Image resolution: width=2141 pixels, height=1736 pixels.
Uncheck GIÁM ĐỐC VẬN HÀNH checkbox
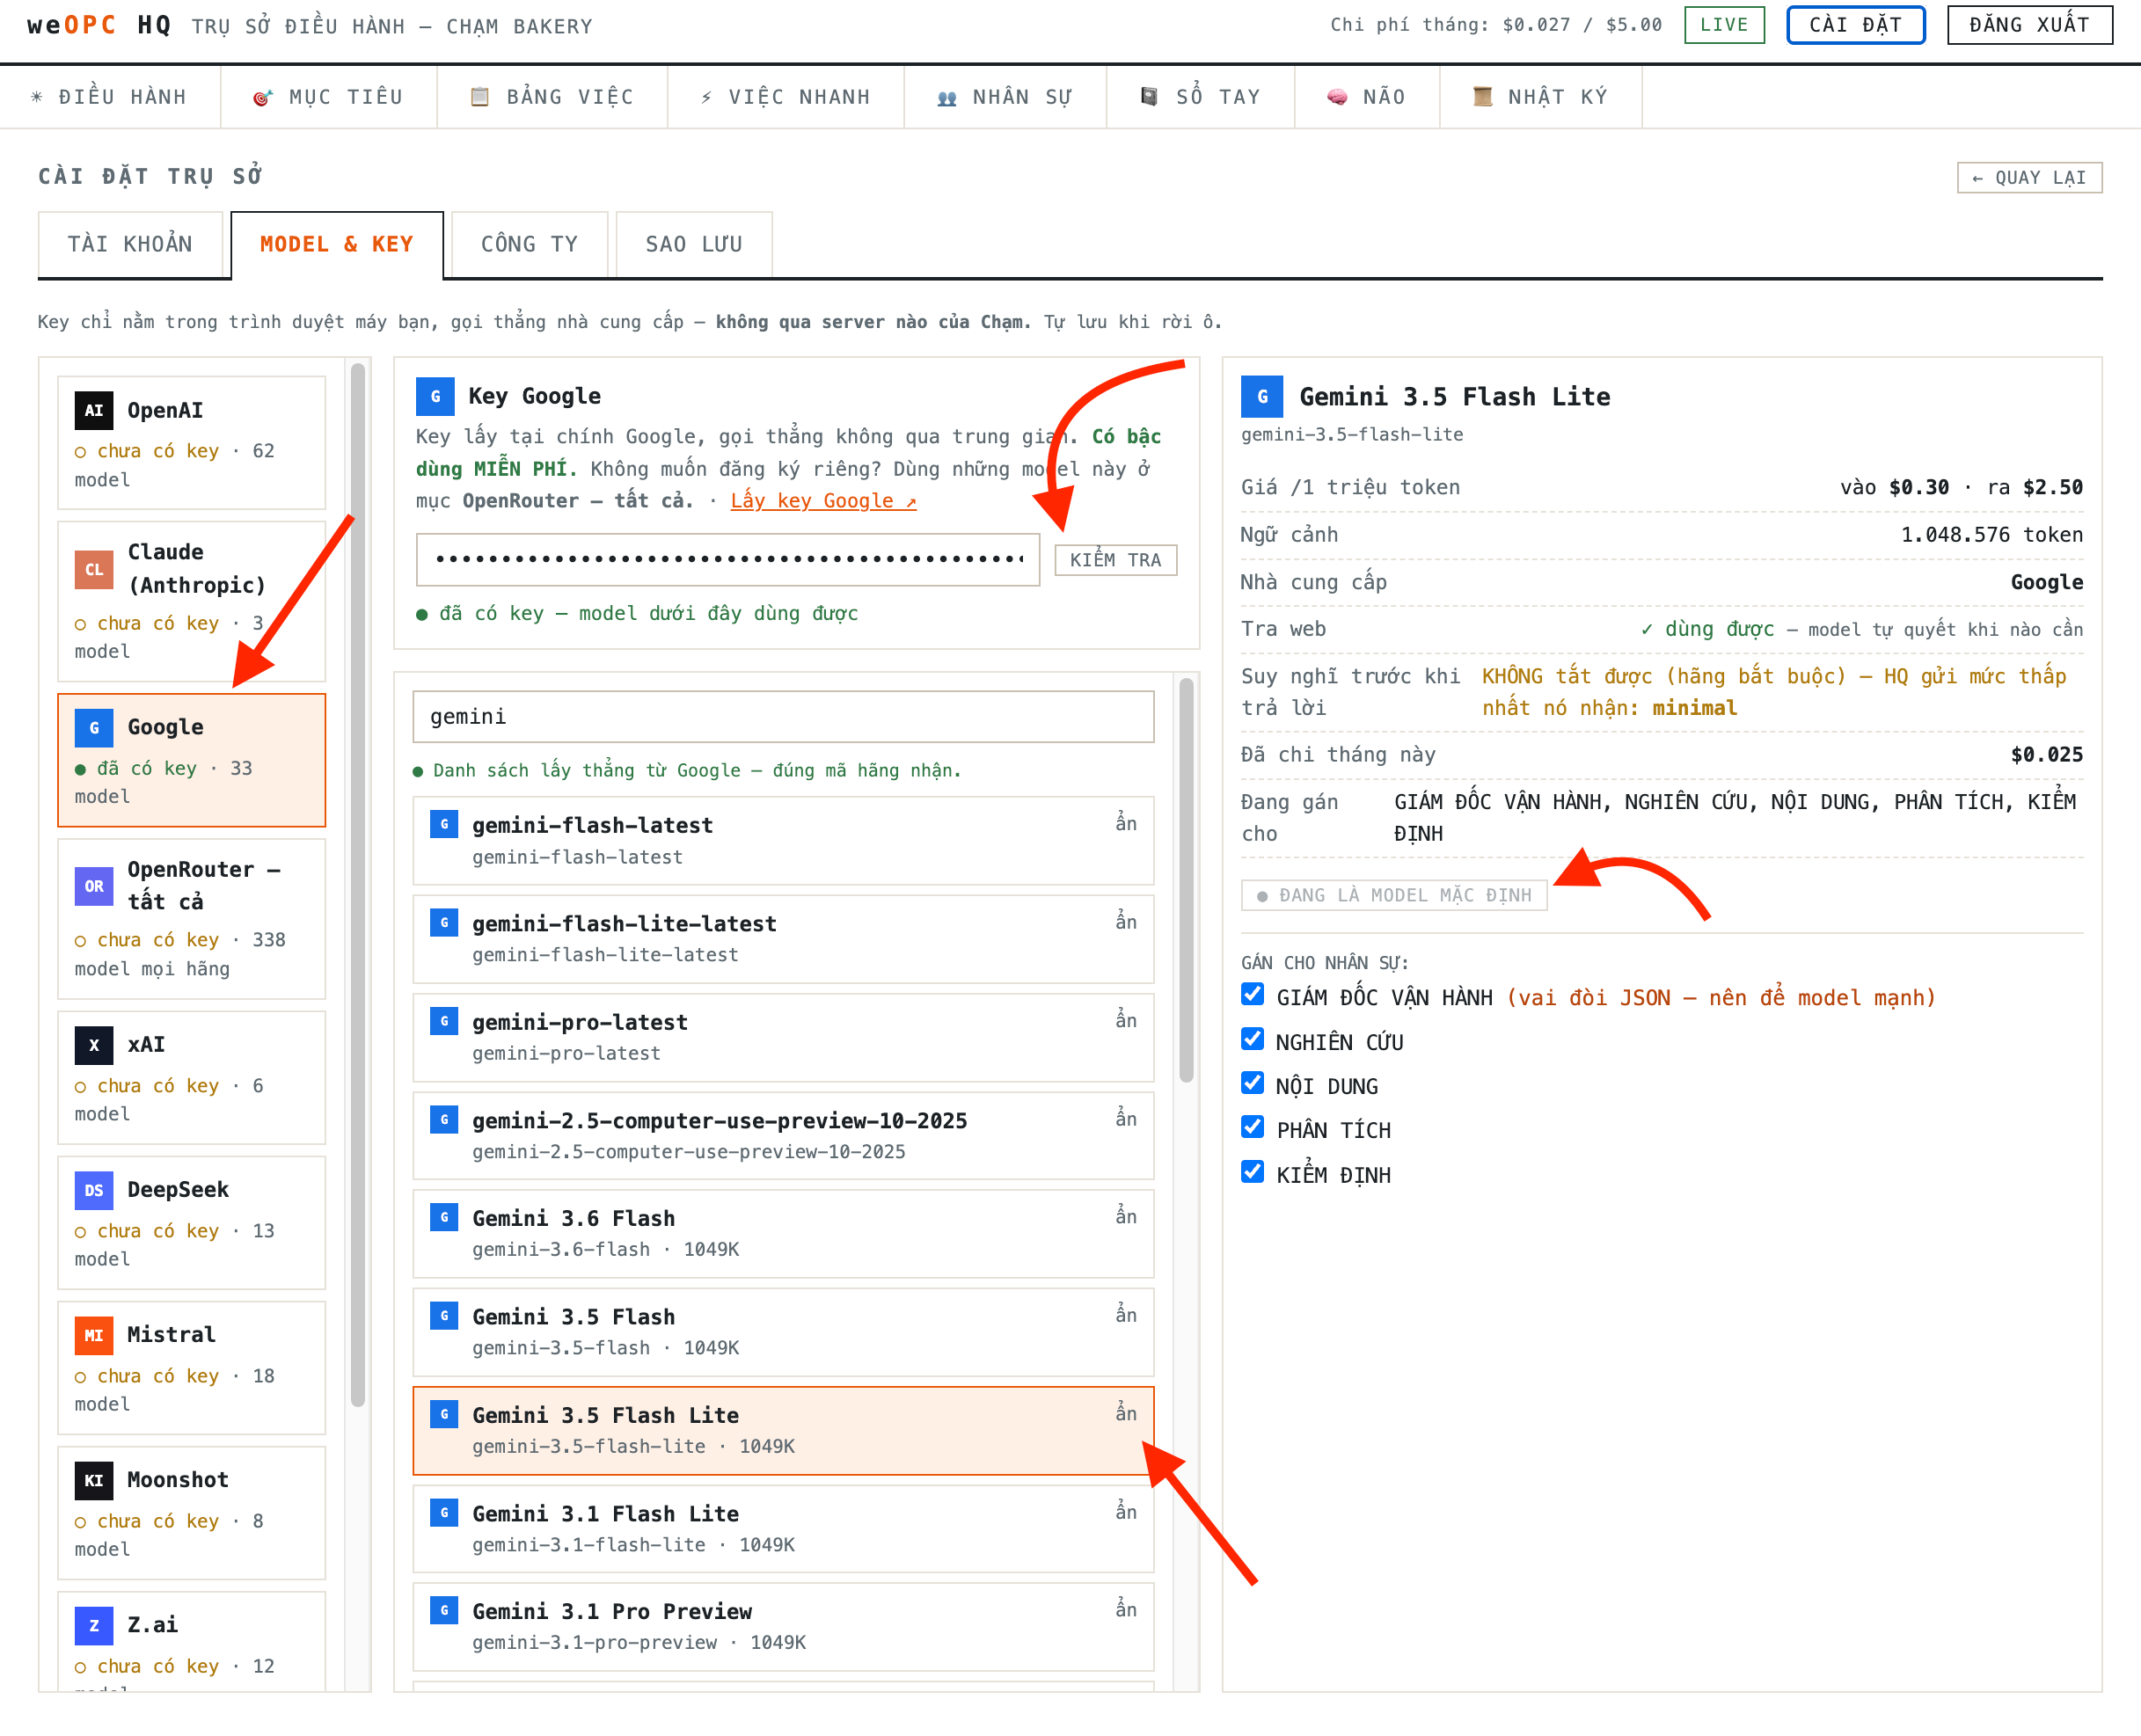(x=1252, y=994)
